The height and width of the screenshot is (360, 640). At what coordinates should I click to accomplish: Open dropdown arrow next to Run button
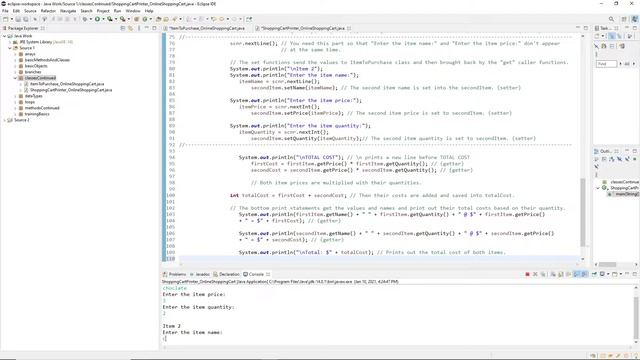(103, 19)
